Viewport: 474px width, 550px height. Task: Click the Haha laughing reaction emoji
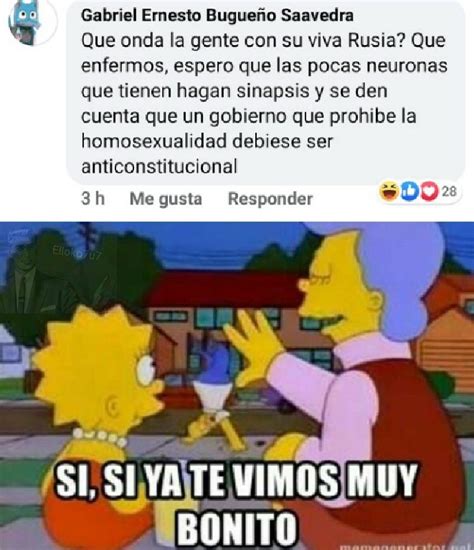coord(389,191)
